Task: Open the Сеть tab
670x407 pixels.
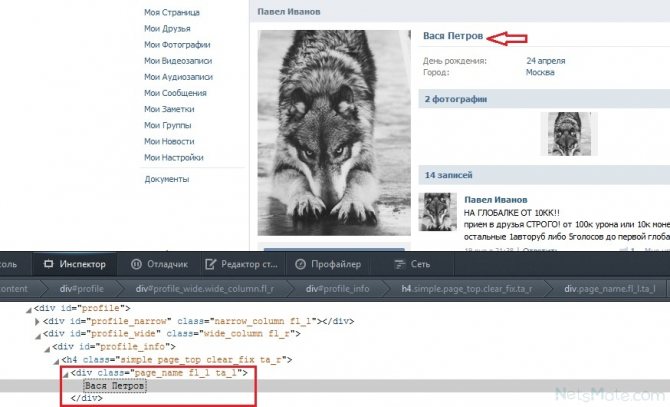Action: (411, 264)
